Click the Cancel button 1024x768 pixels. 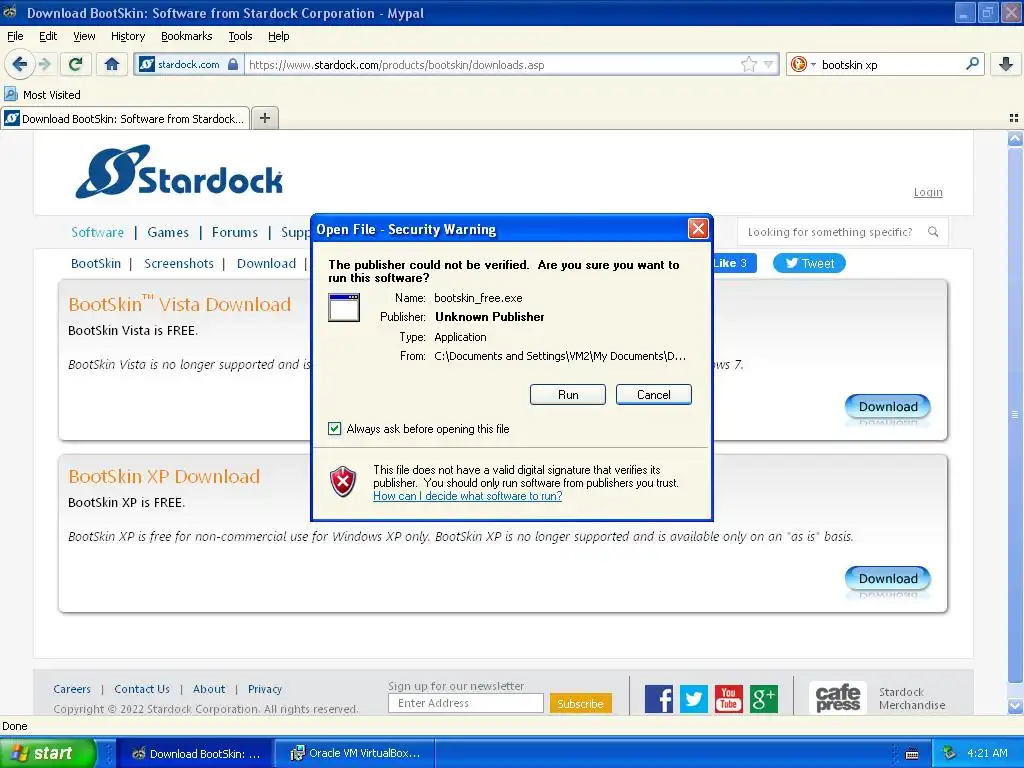tap(653, 394)
